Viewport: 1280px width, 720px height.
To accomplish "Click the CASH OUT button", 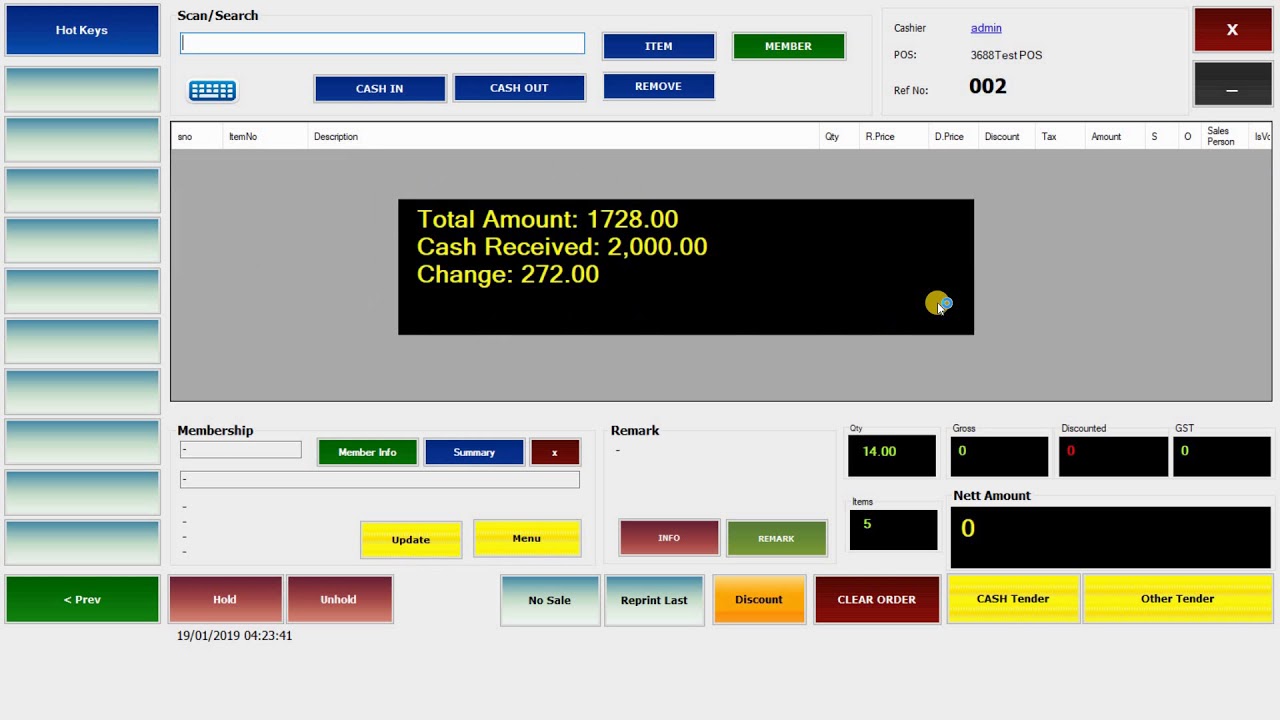I will point(519,88).
